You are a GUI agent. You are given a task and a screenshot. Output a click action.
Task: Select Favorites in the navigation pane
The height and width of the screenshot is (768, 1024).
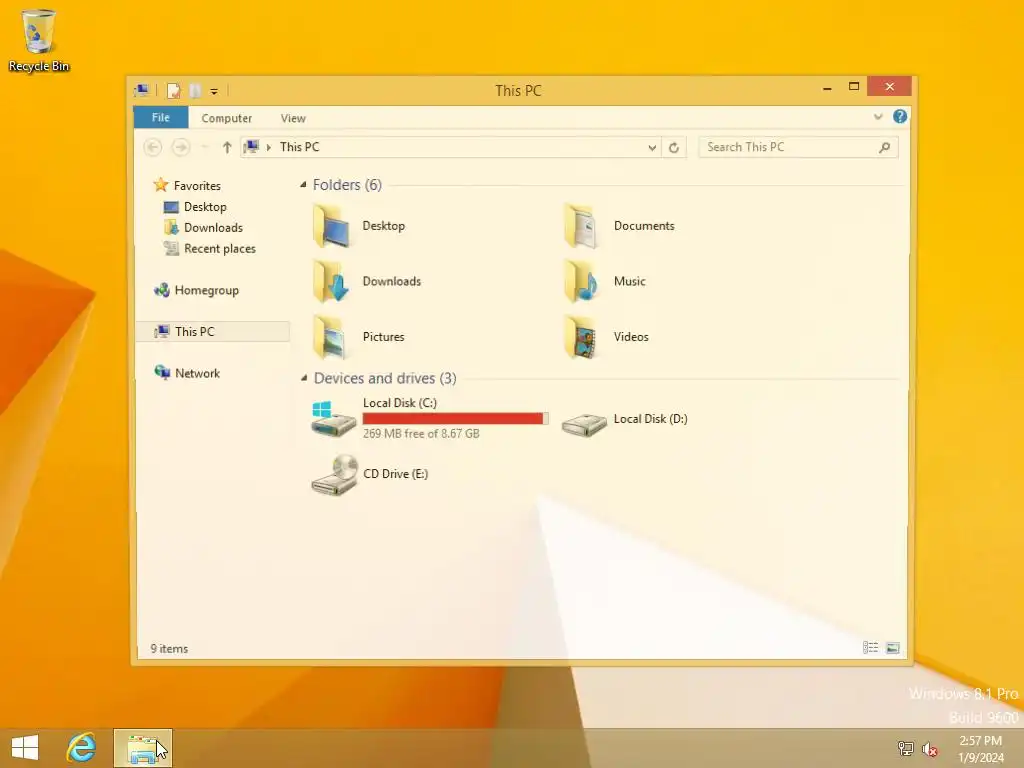tap(197, 186)
